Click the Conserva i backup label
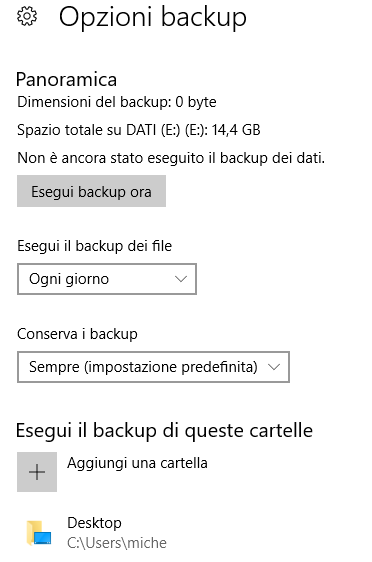Screen dimensions: 372x562 point(77,334)
